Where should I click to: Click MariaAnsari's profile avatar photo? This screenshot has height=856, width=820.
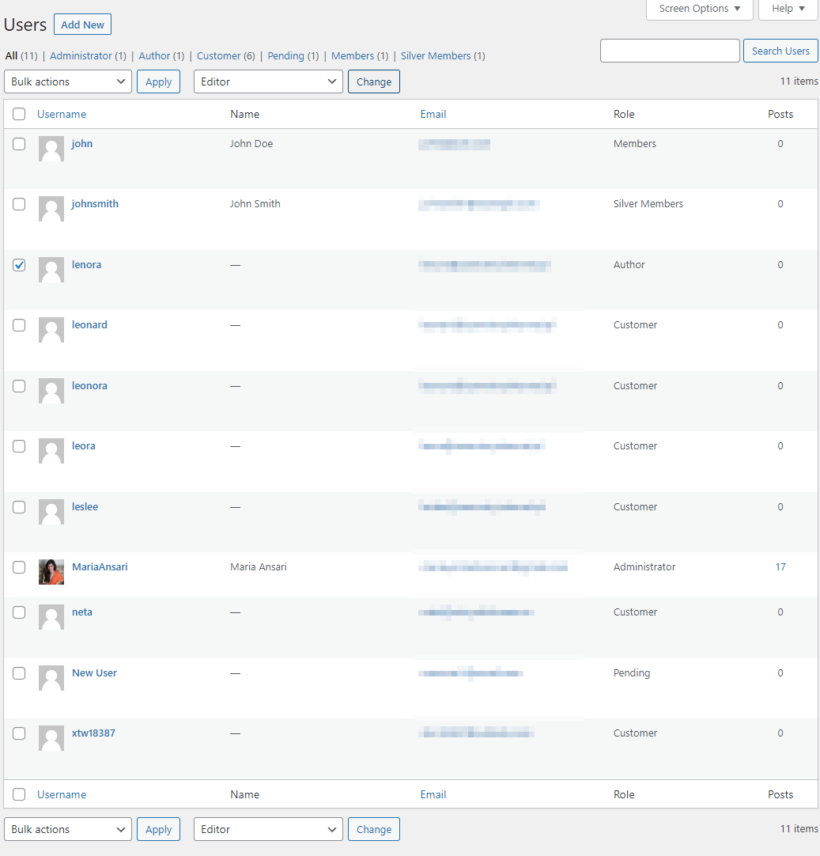(x=51, y=572)
